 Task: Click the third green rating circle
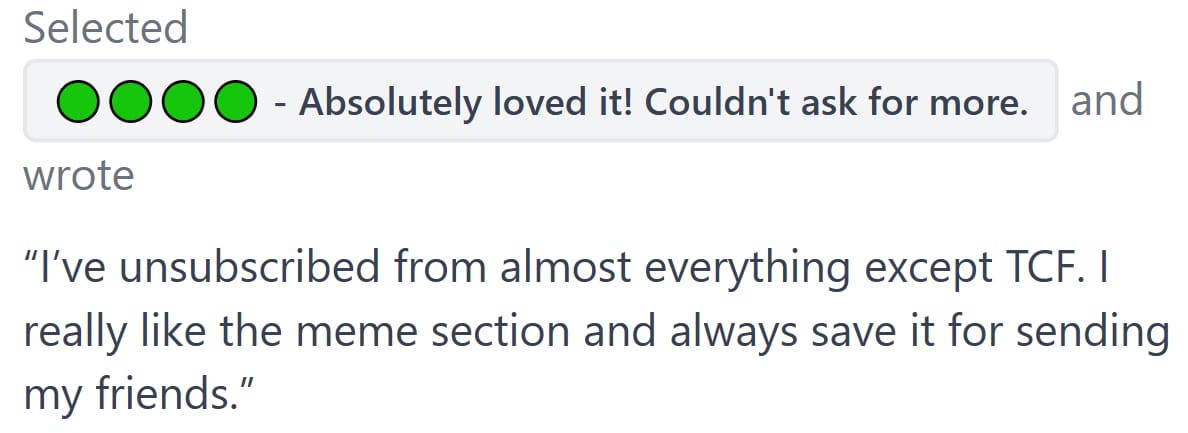pyautogui.click(x=181, y=101)
